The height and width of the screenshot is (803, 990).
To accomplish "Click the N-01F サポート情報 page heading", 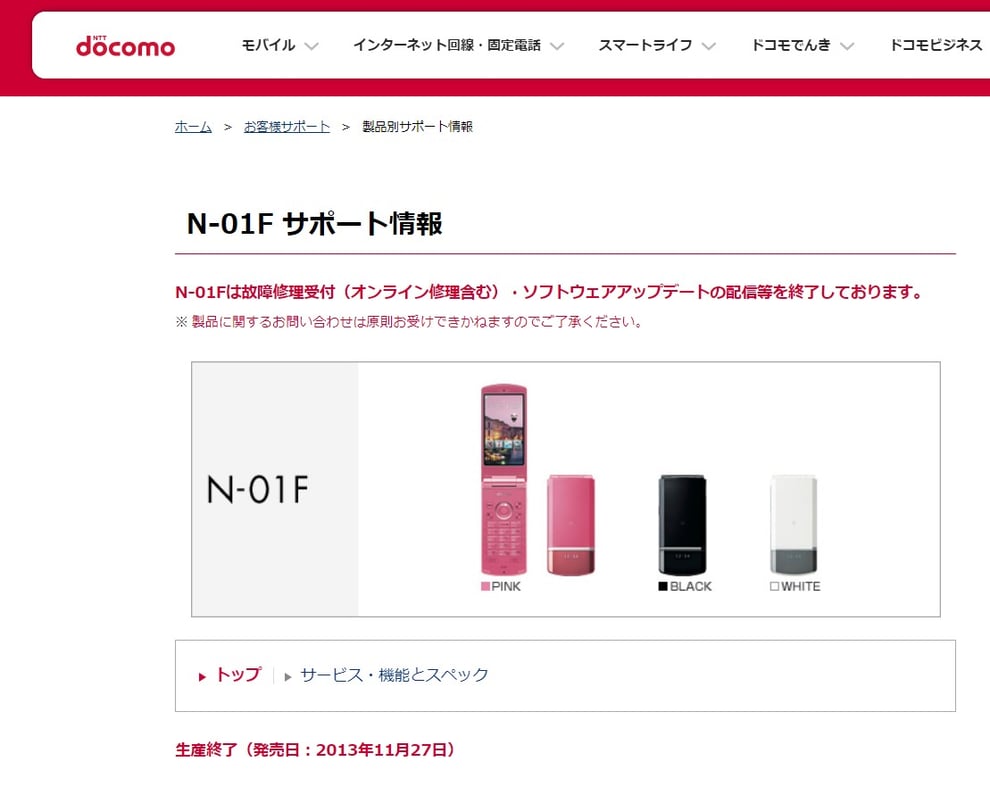I will pos(314,224).
